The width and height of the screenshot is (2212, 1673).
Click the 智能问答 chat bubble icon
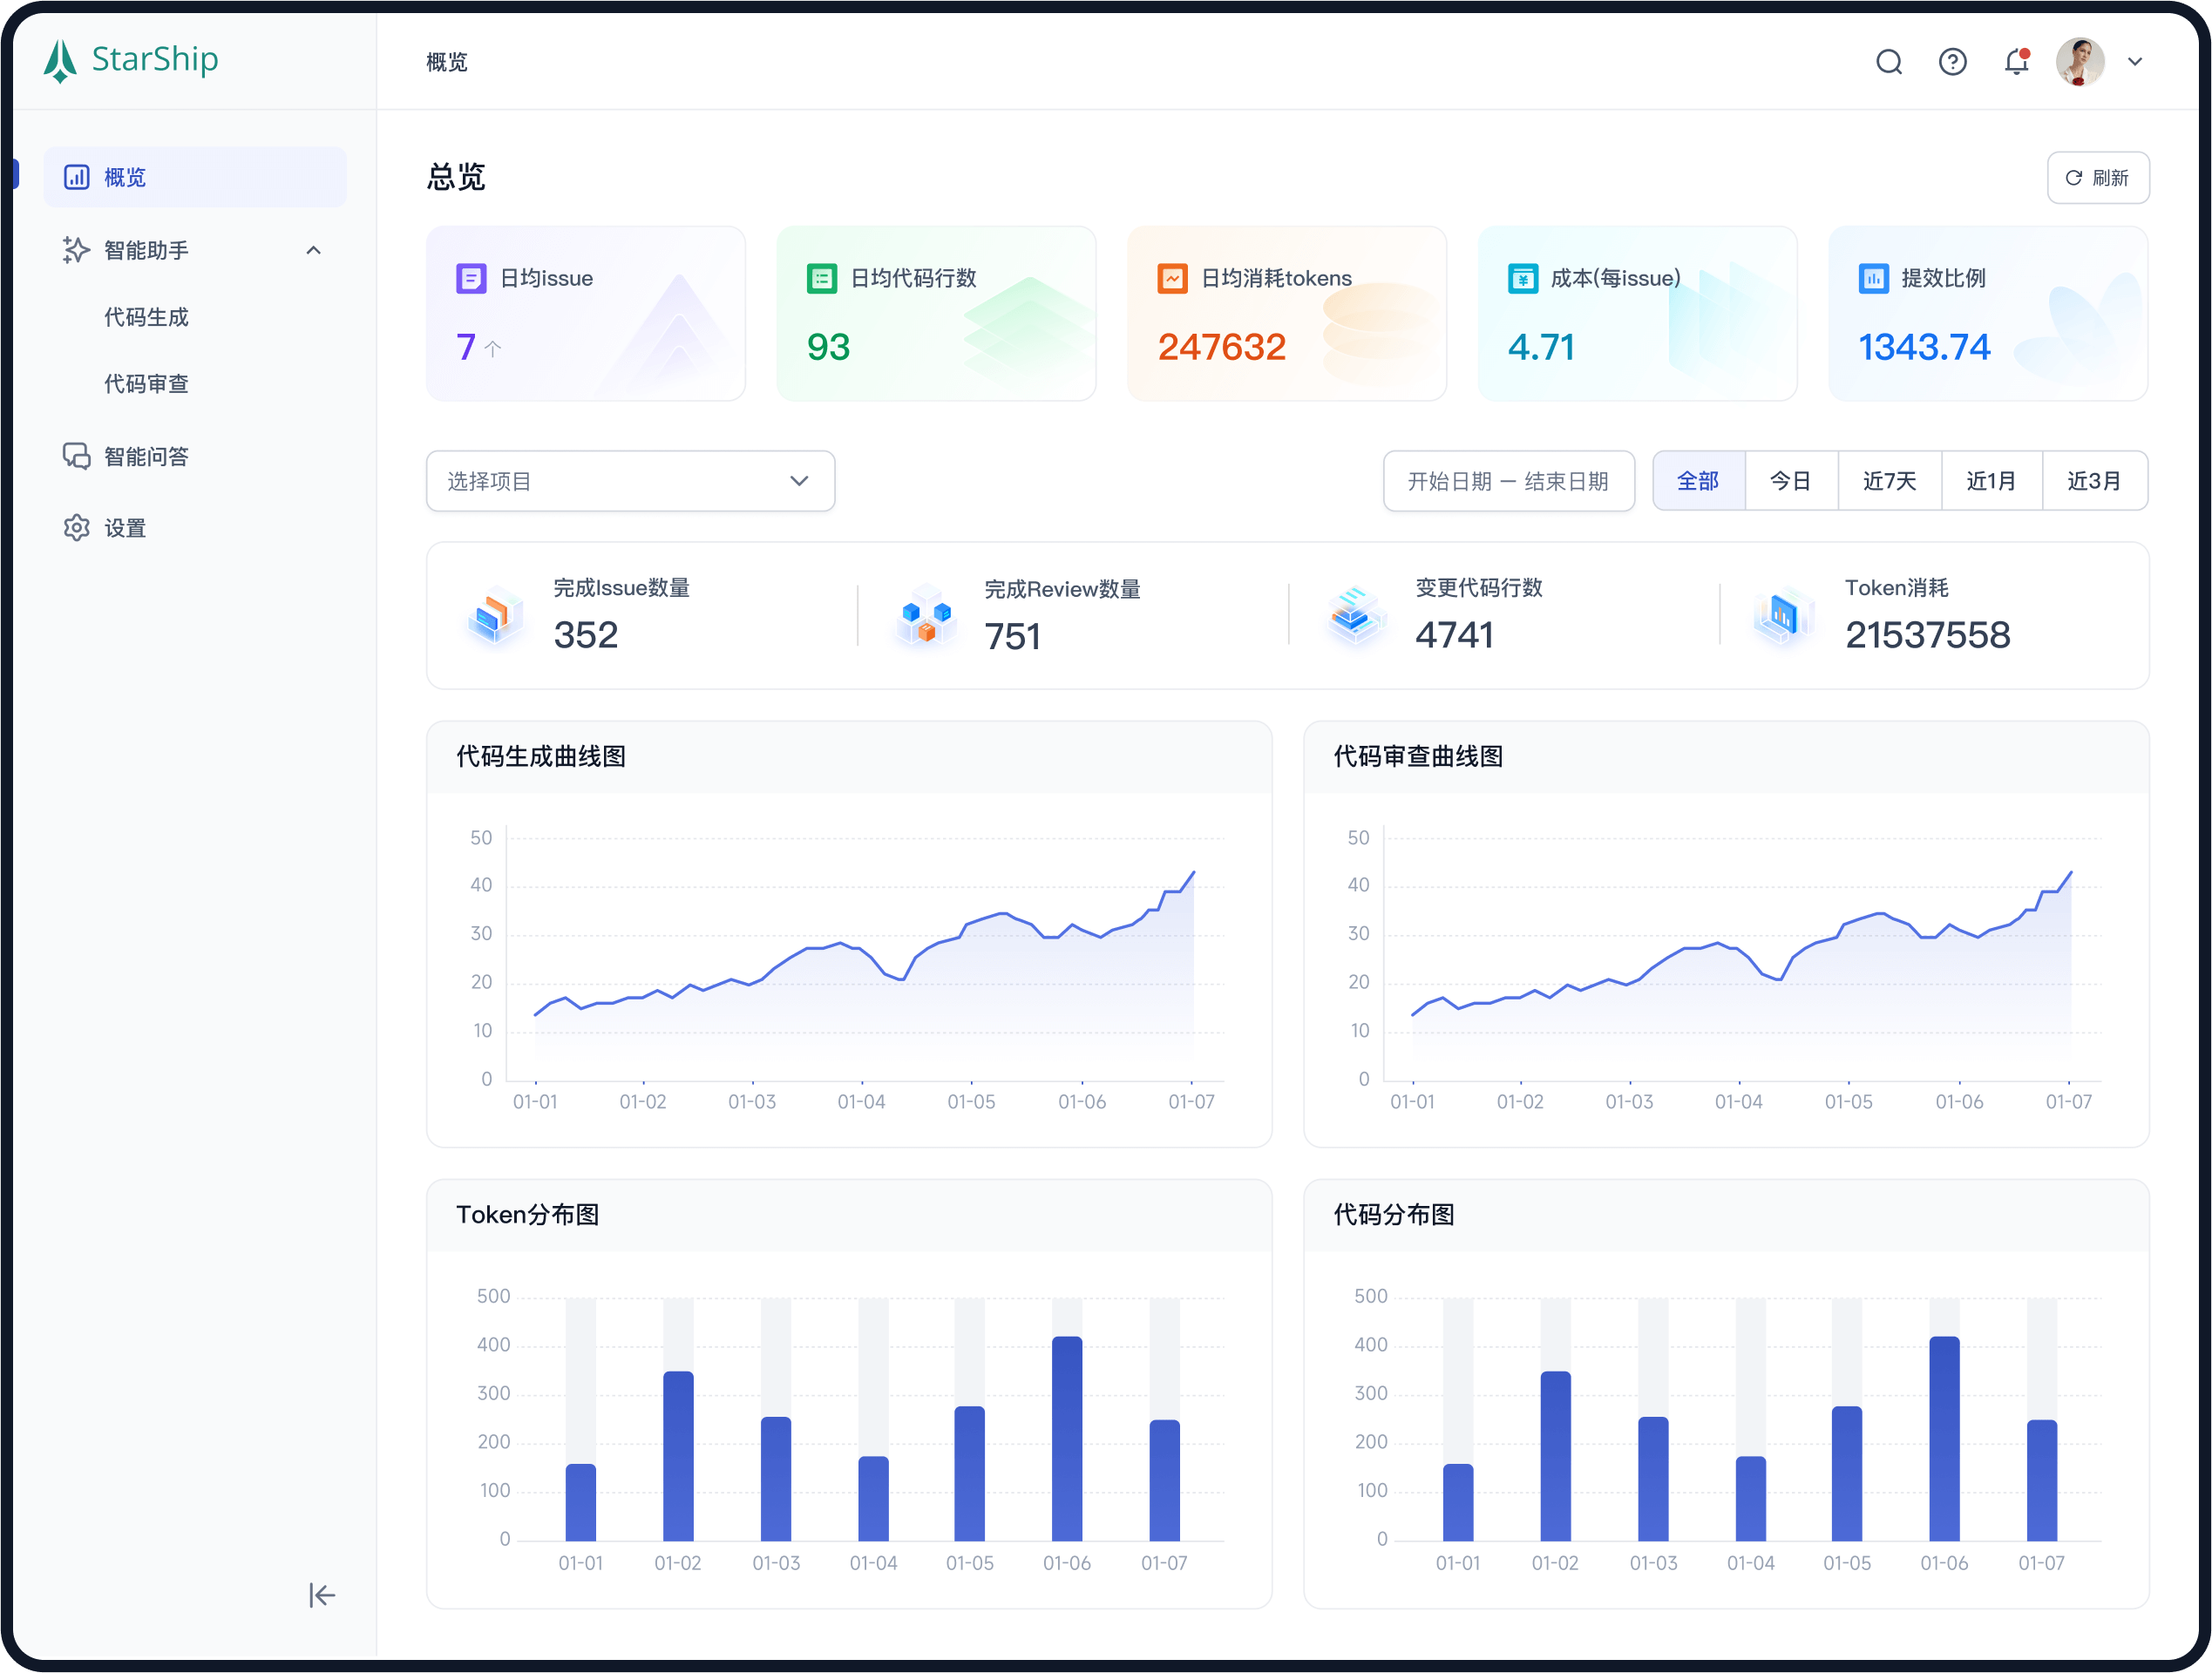tap(76, 456)
